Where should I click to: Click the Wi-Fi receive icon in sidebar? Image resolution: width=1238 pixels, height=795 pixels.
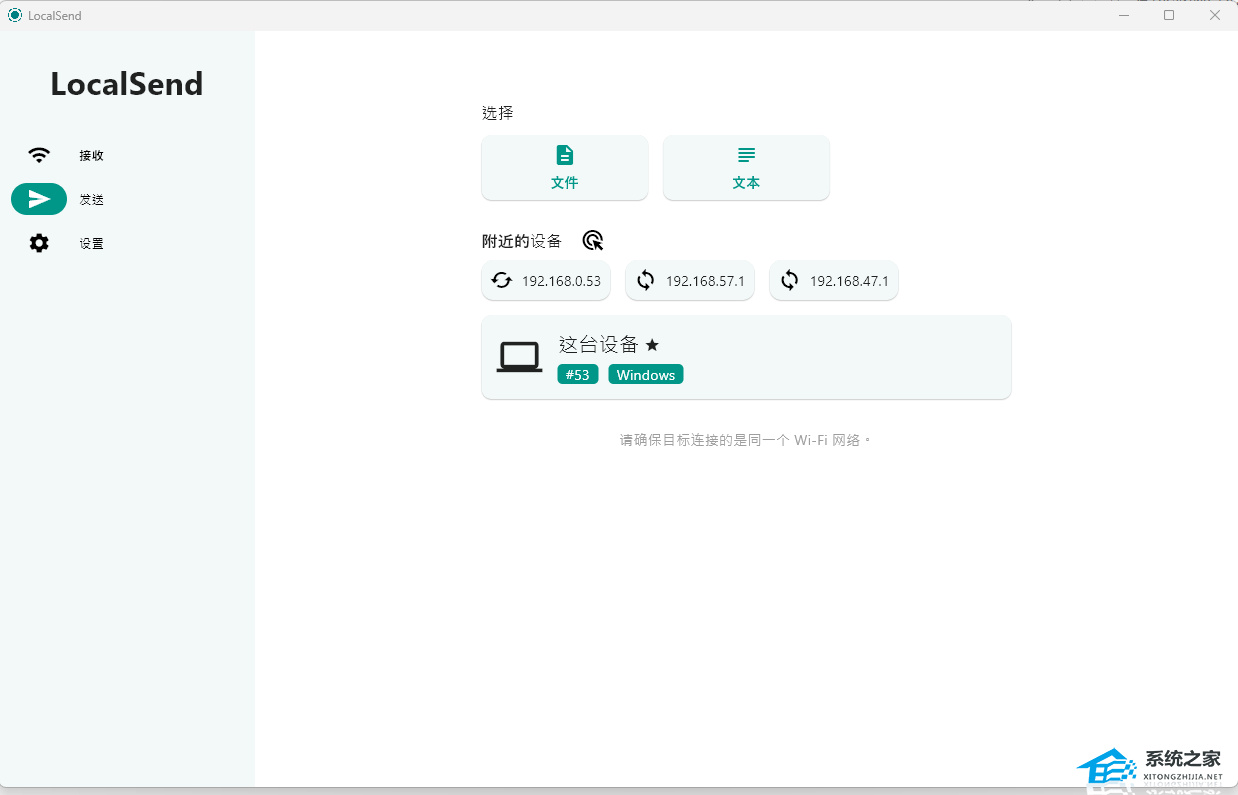pos(39,155)
